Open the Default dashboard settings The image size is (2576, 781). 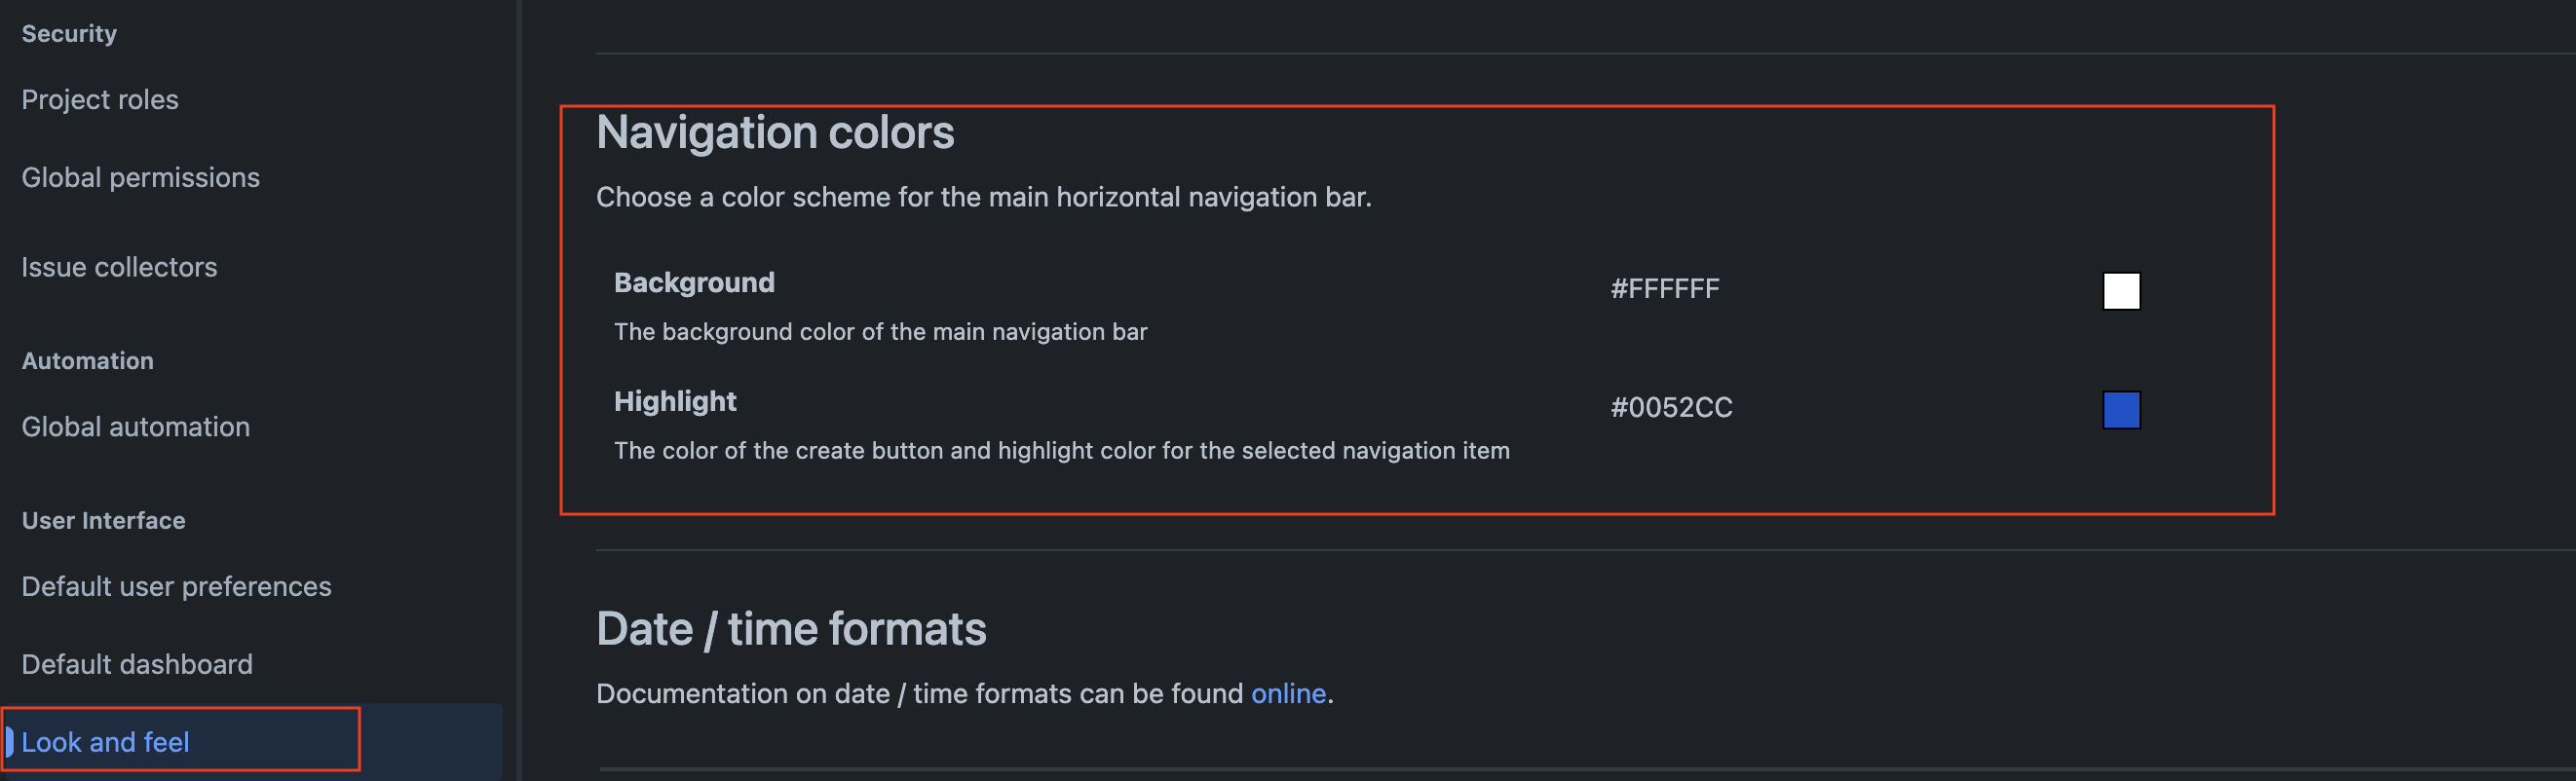[136, 663]
